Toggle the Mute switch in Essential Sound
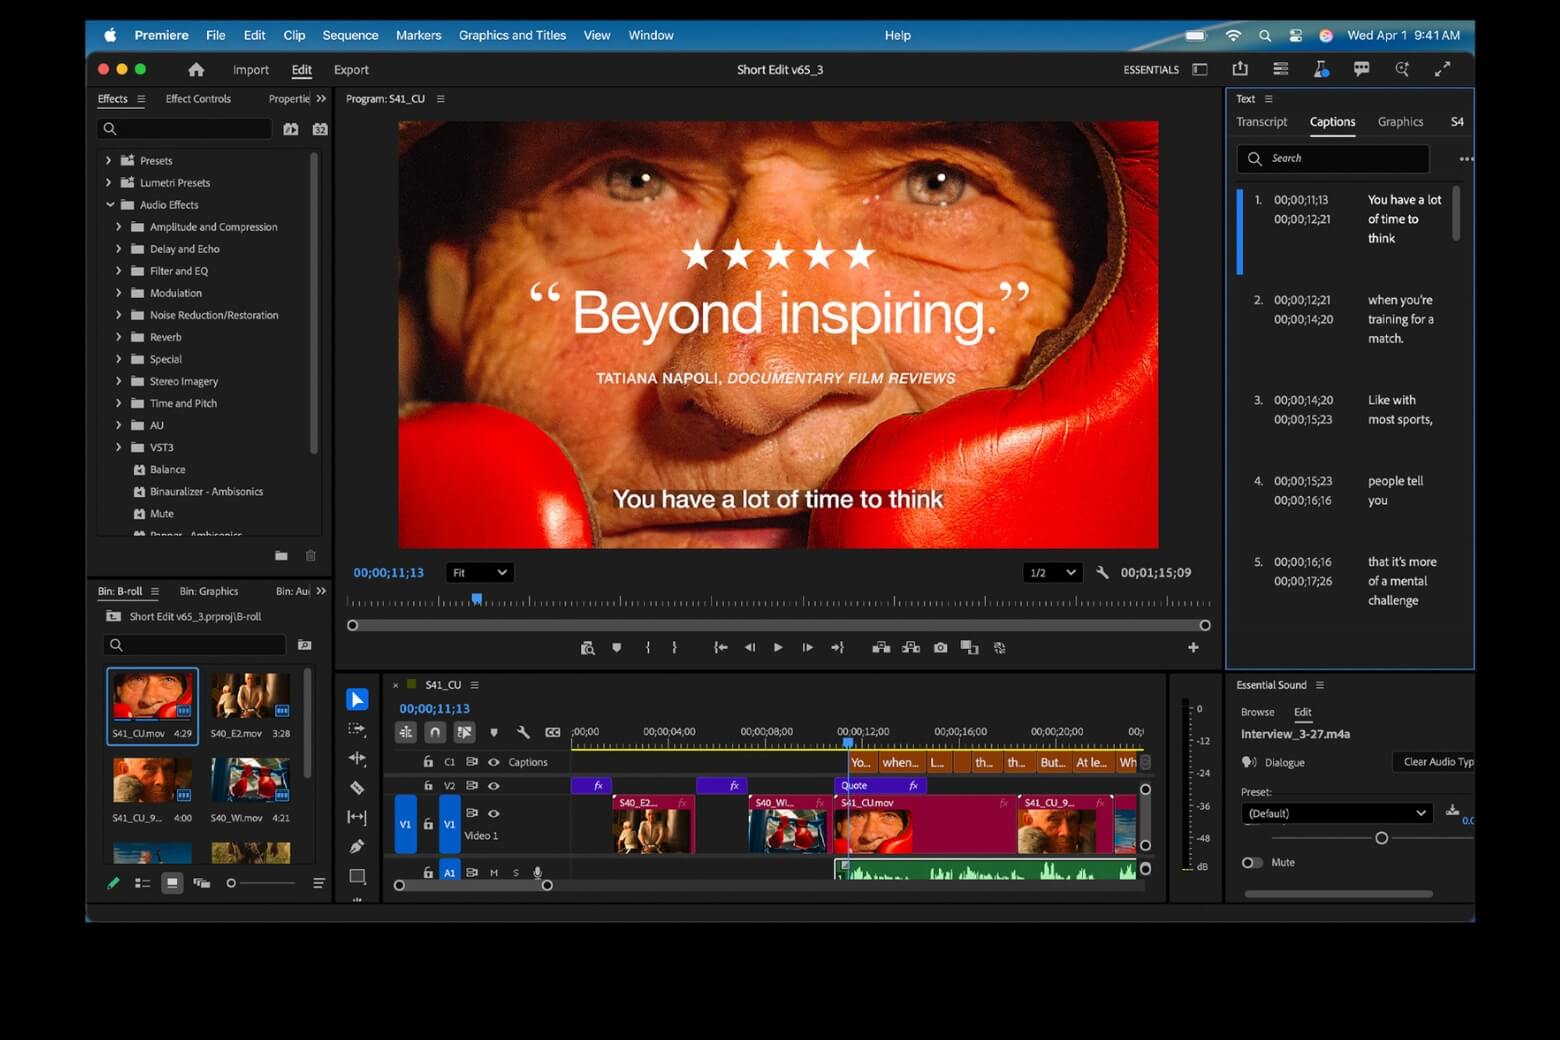 pyautogui.click(x=1251, y=862)
